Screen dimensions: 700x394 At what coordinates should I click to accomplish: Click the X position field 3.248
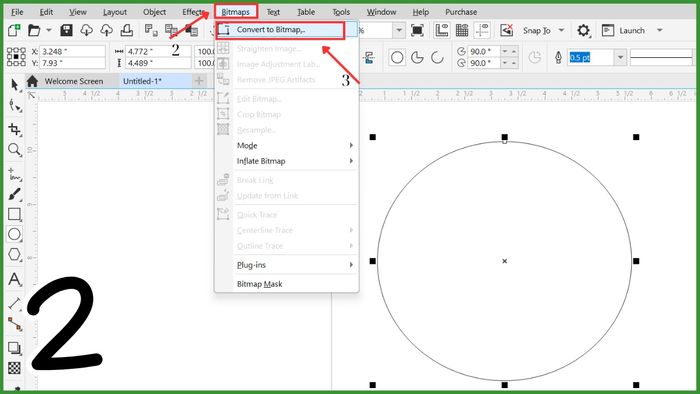tap(72, 51)
